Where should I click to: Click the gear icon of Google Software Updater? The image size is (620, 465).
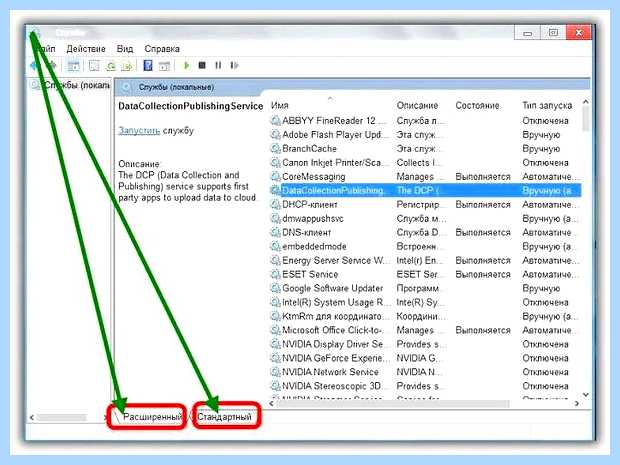[275, 288]
